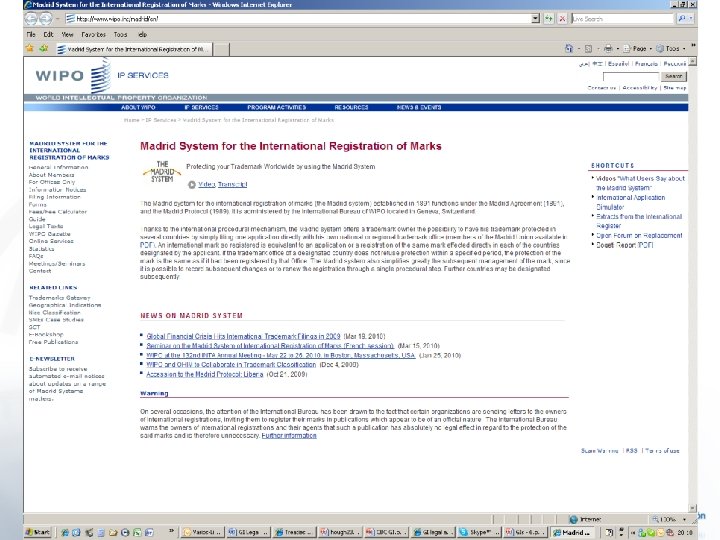Open the navigation history dropdown beside Forward
Viewport: 720px width, 540px height.
[57, 19]
